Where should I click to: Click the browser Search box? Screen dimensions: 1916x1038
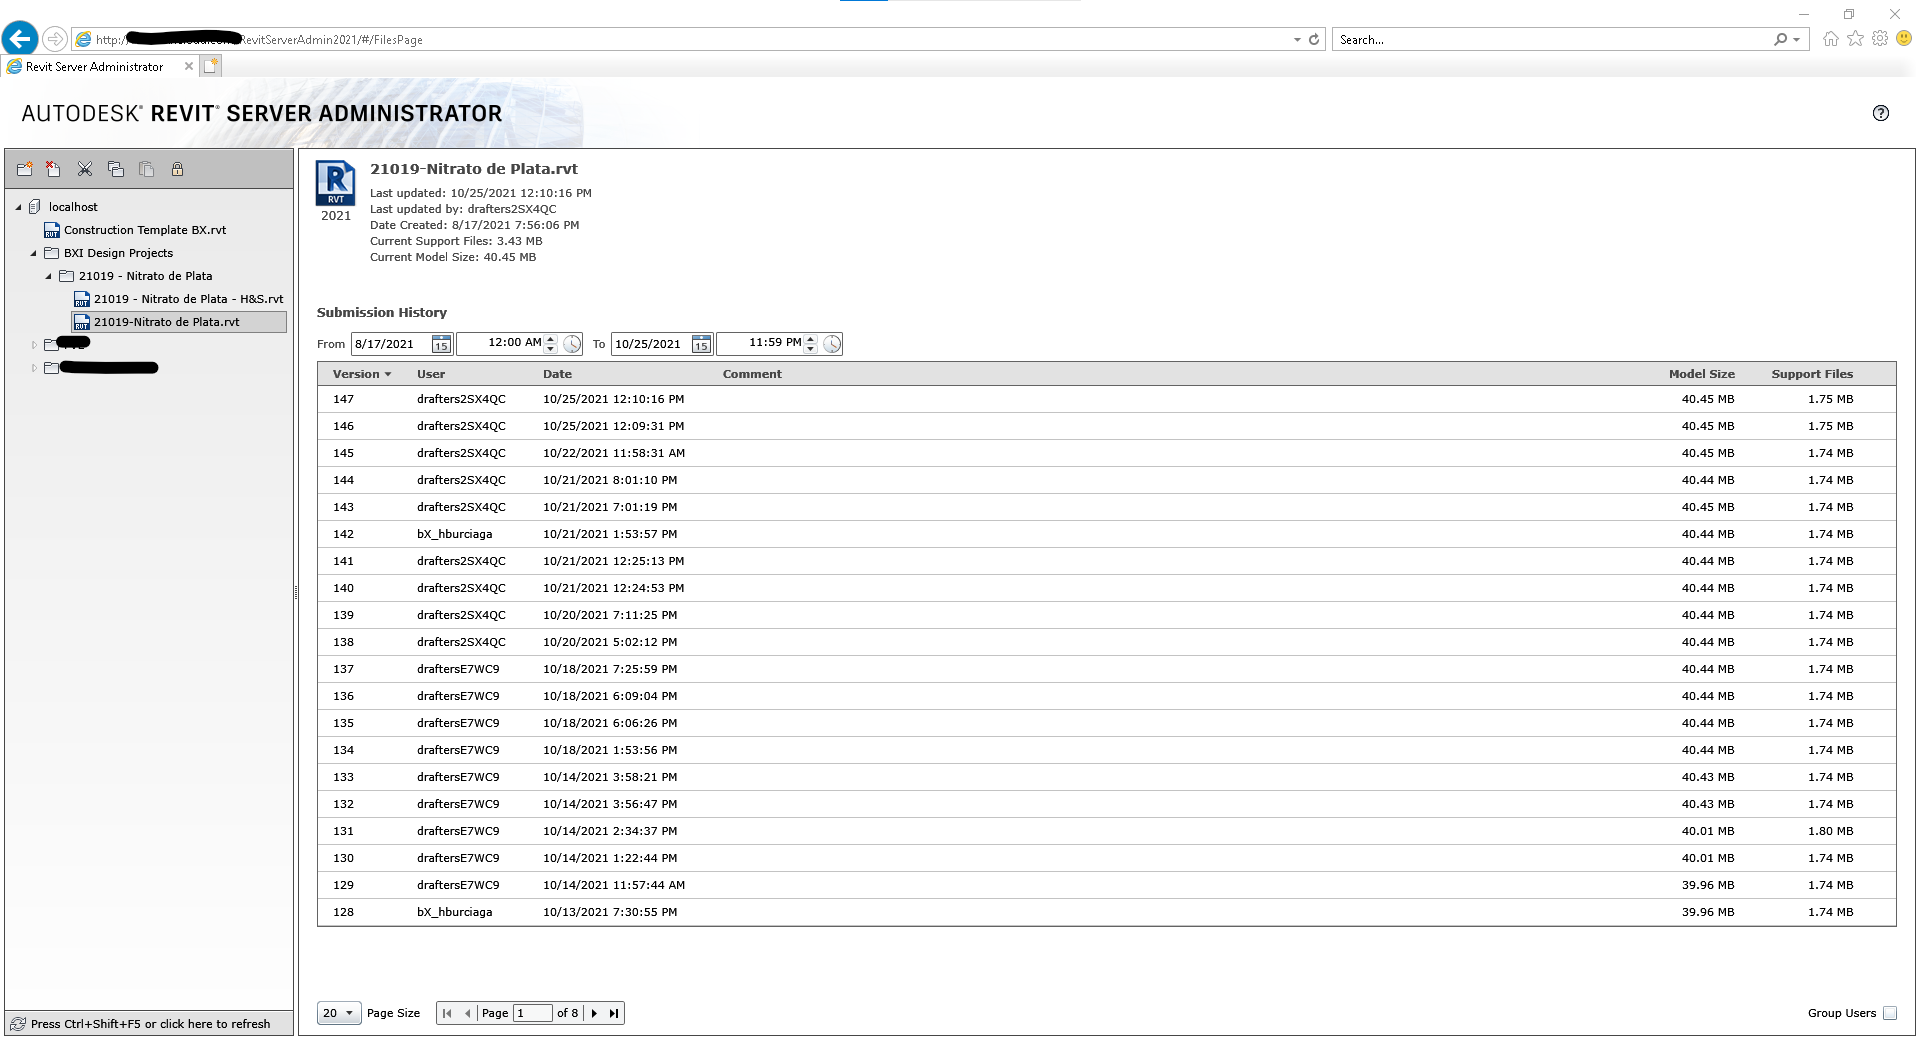(1552, 40)
